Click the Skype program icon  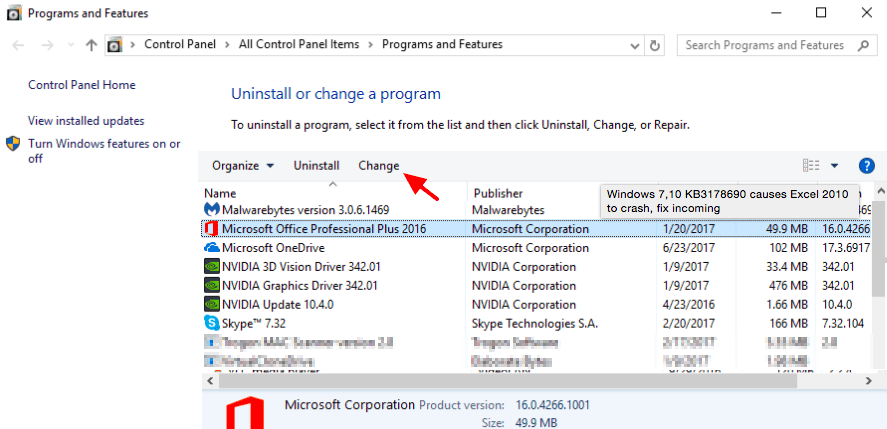pyautogui.click(x=212, y=323)
